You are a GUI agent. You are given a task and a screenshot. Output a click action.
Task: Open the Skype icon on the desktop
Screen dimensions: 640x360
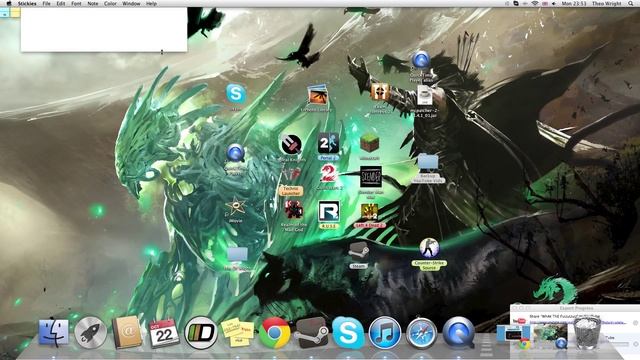pos(236,94)
